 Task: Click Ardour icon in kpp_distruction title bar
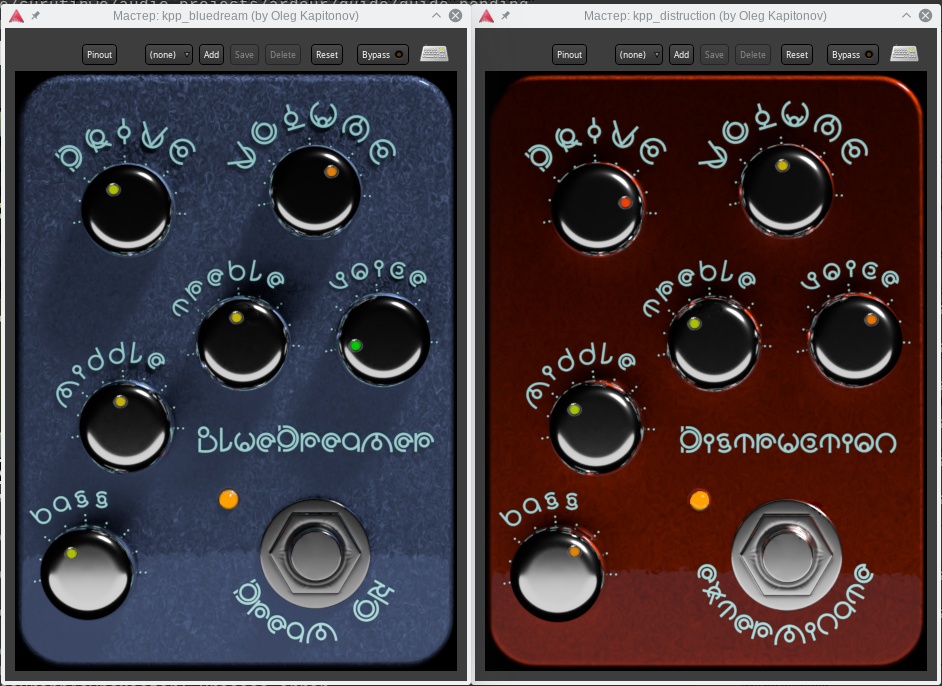(486, 16)
